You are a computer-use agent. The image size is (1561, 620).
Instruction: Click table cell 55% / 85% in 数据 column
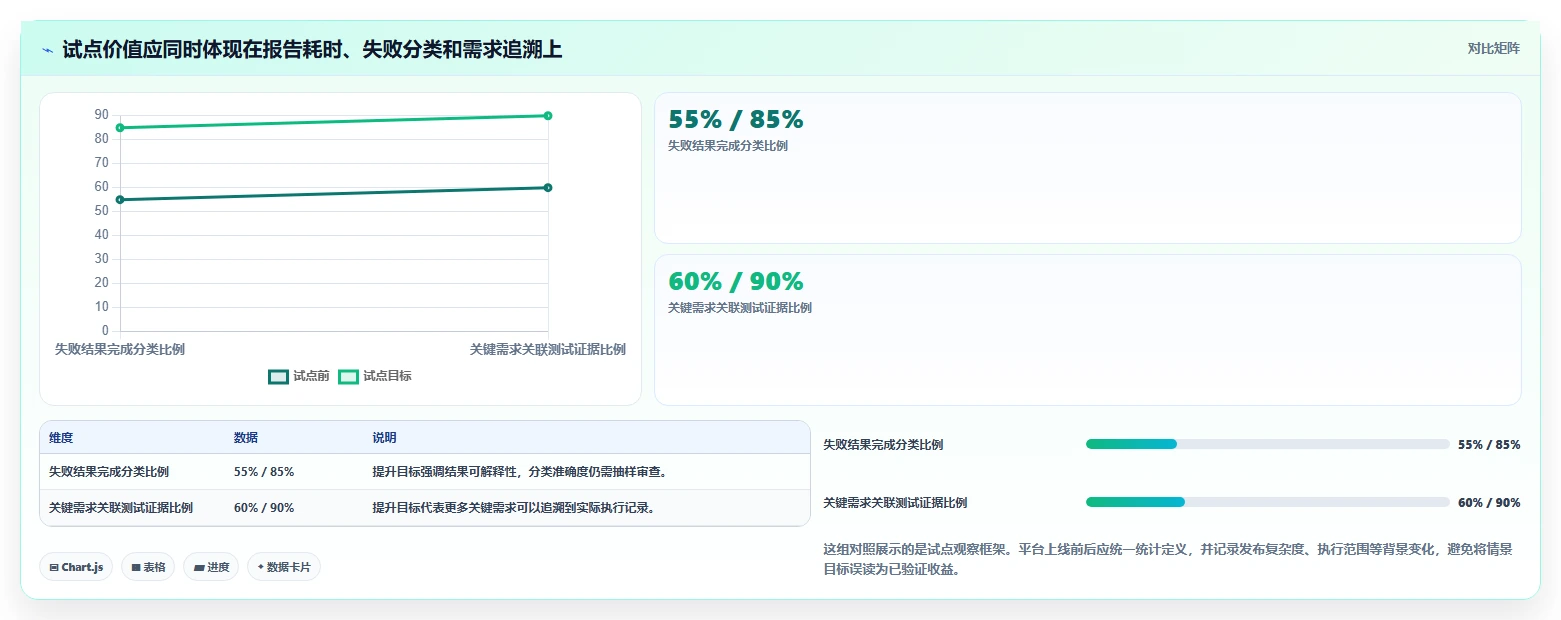coord(264,472)
